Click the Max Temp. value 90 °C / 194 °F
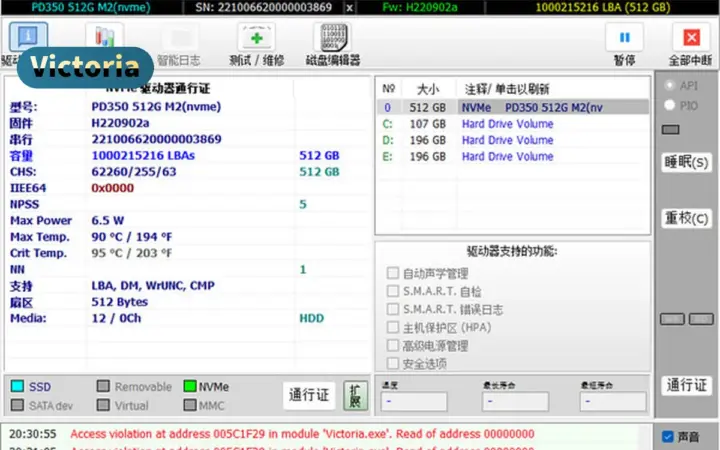The image size is (720, 450). tap(131, 237)
